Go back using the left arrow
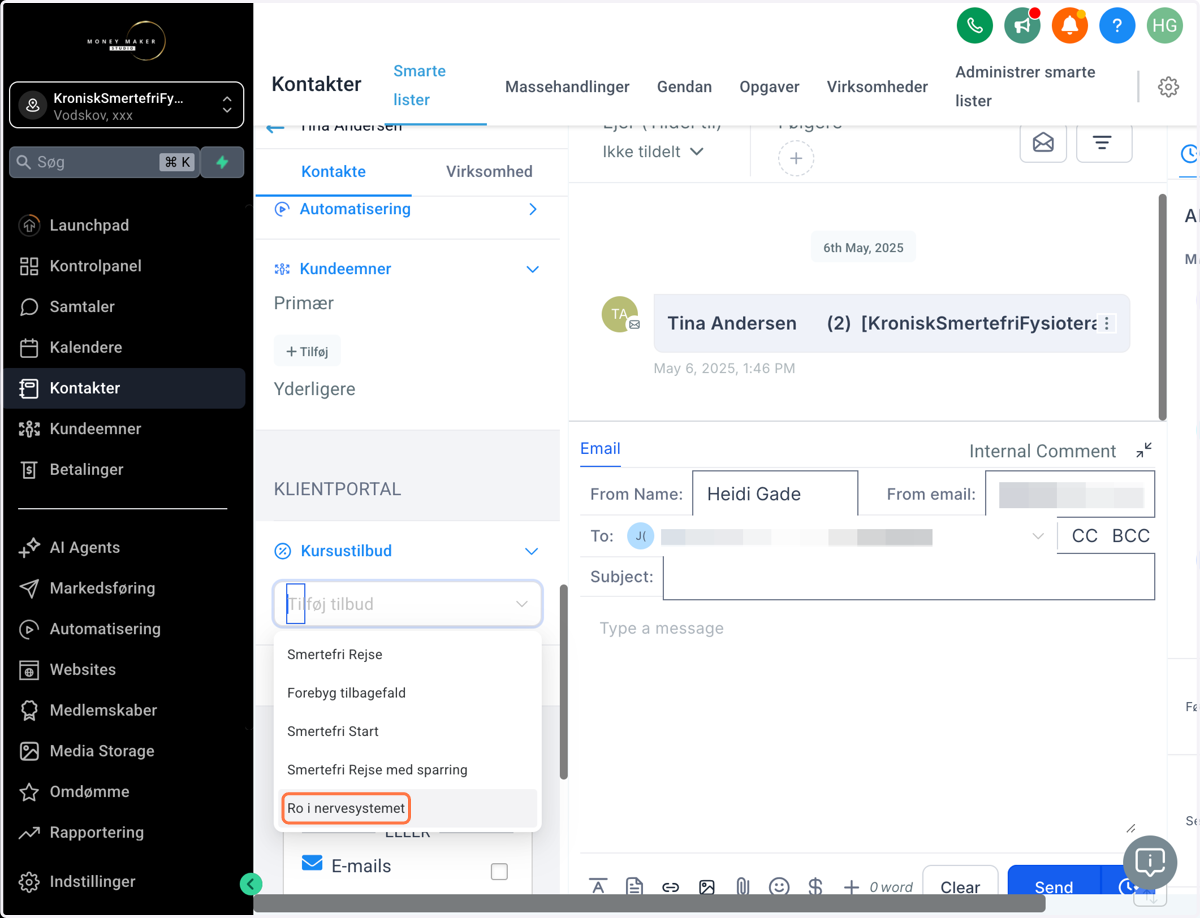1200x918 pixels. 276,128
